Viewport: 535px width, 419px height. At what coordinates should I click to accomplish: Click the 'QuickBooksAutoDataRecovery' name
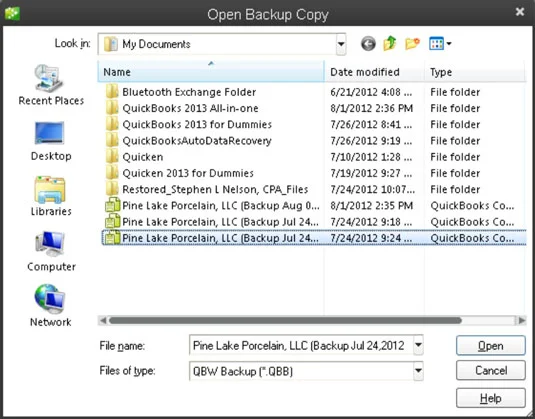tap(197, 141)
